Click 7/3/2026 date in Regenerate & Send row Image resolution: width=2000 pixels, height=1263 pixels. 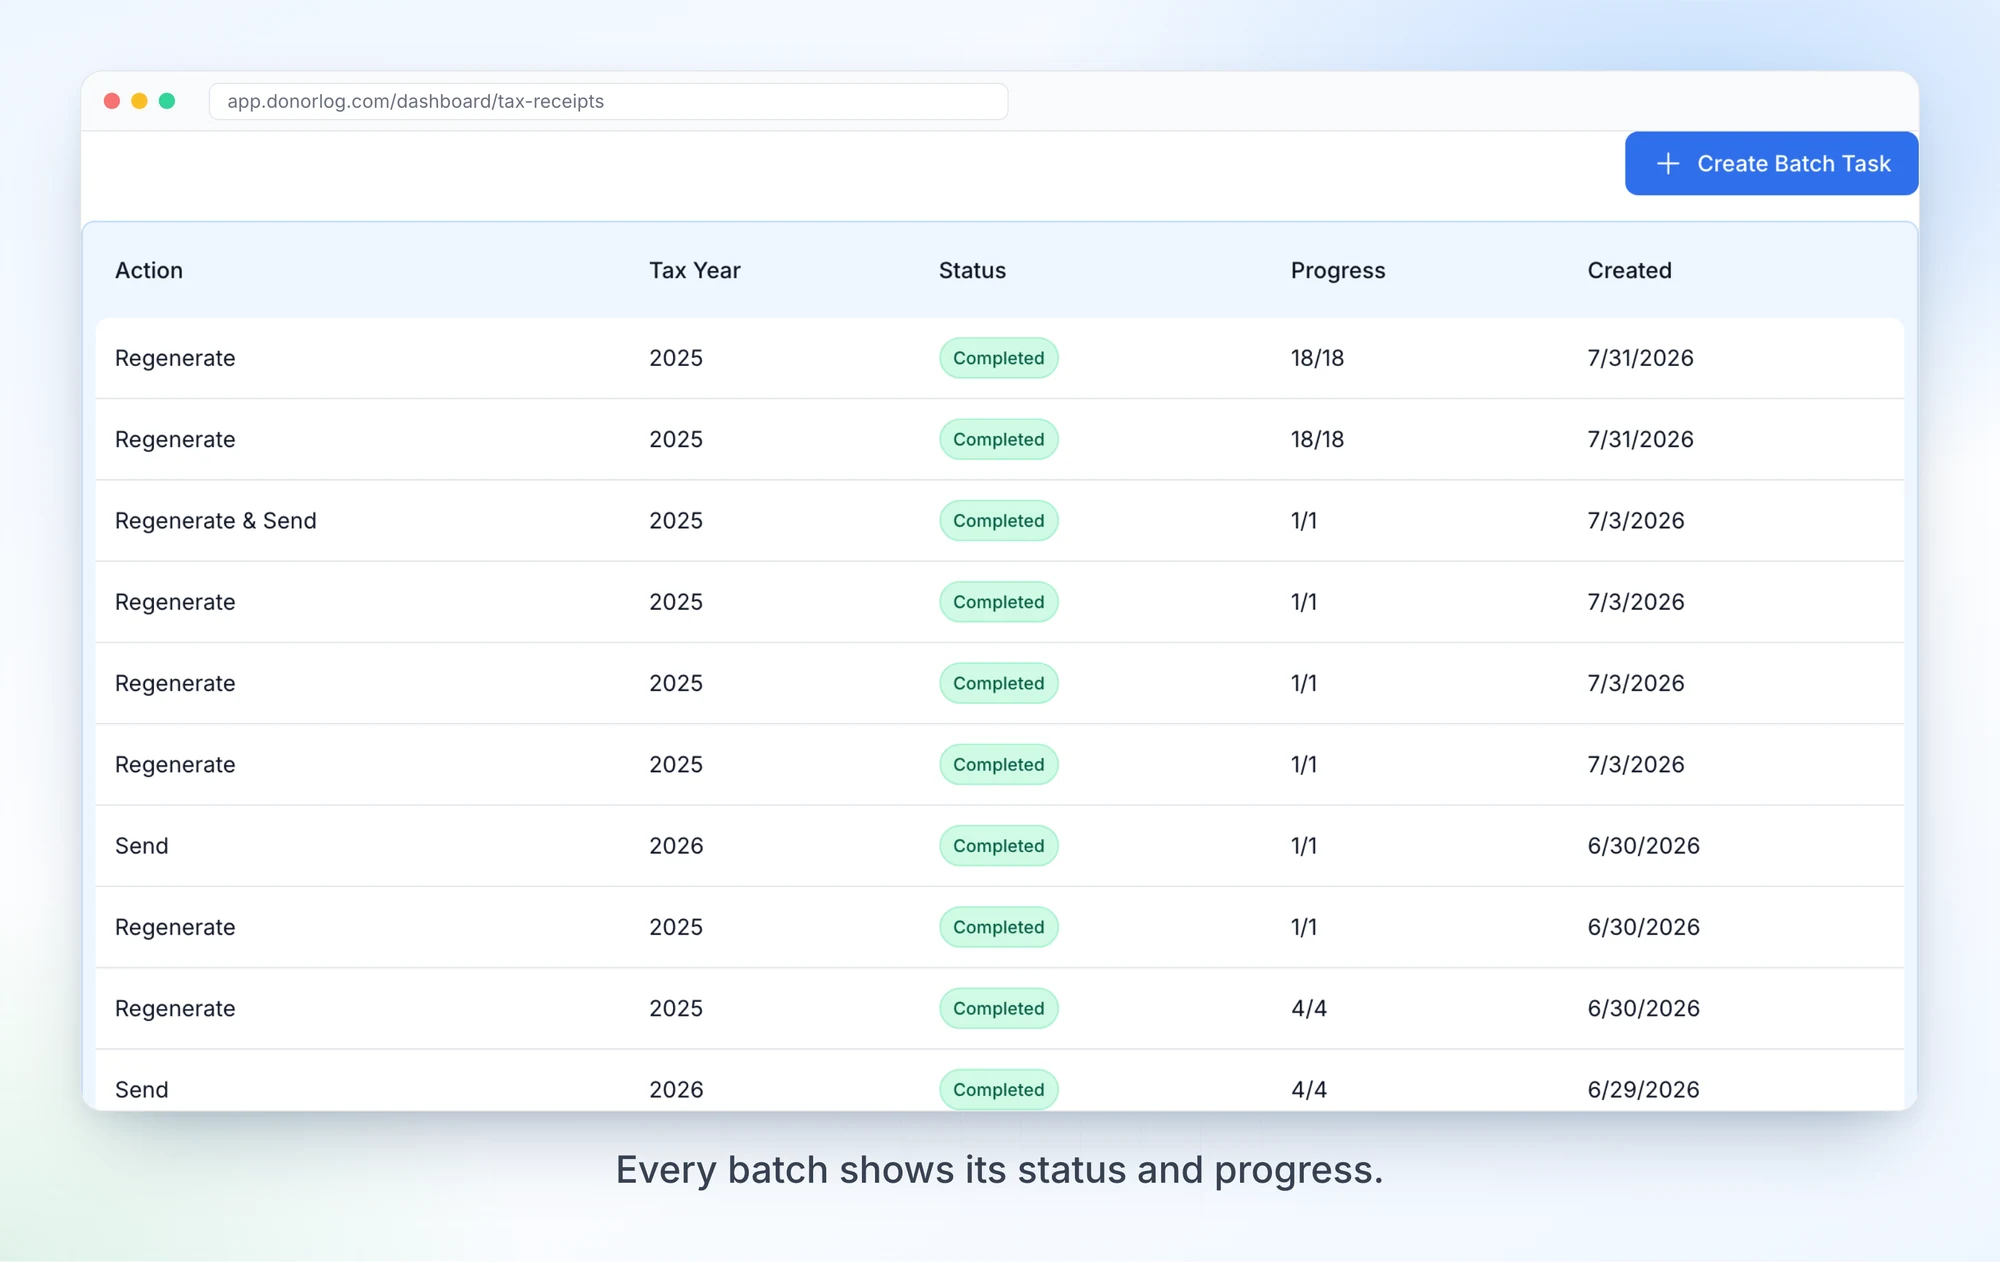coord(1636,521)
